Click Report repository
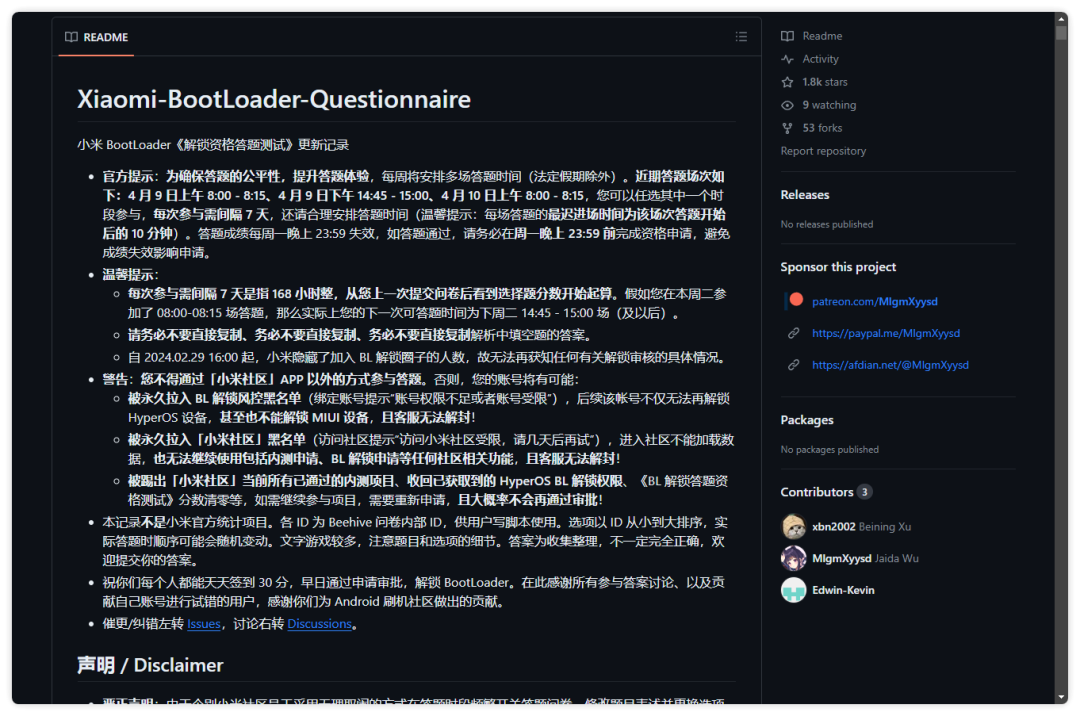 pos(823,151)
